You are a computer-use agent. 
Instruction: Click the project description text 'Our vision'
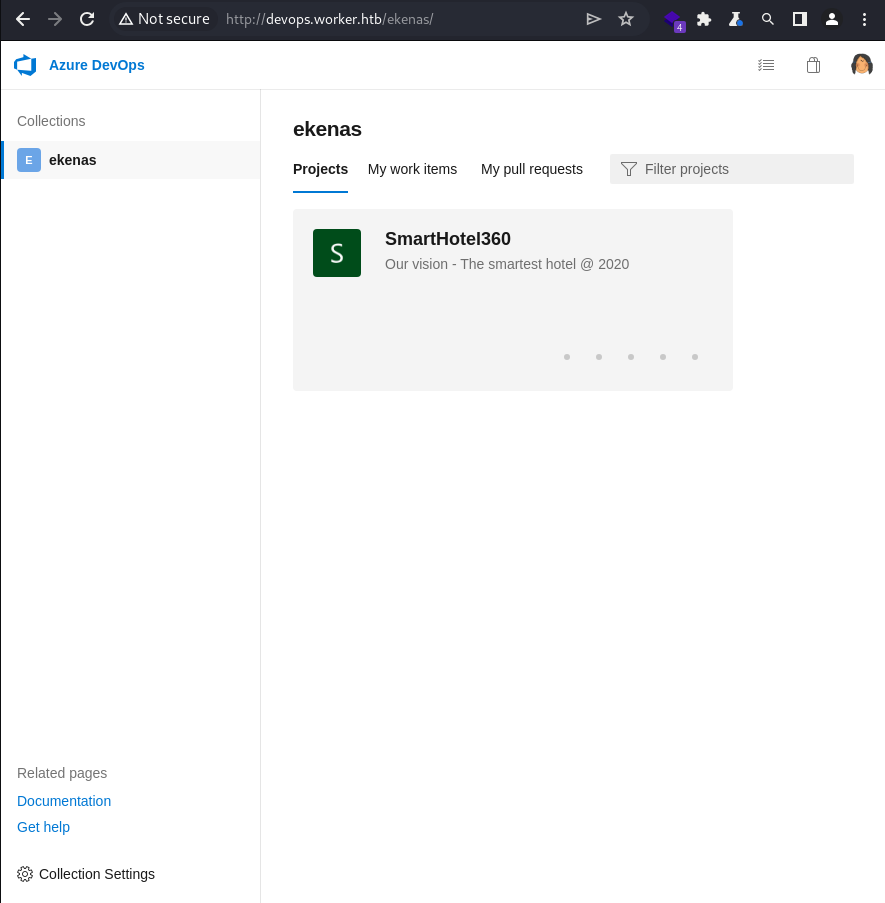(507, 264)
